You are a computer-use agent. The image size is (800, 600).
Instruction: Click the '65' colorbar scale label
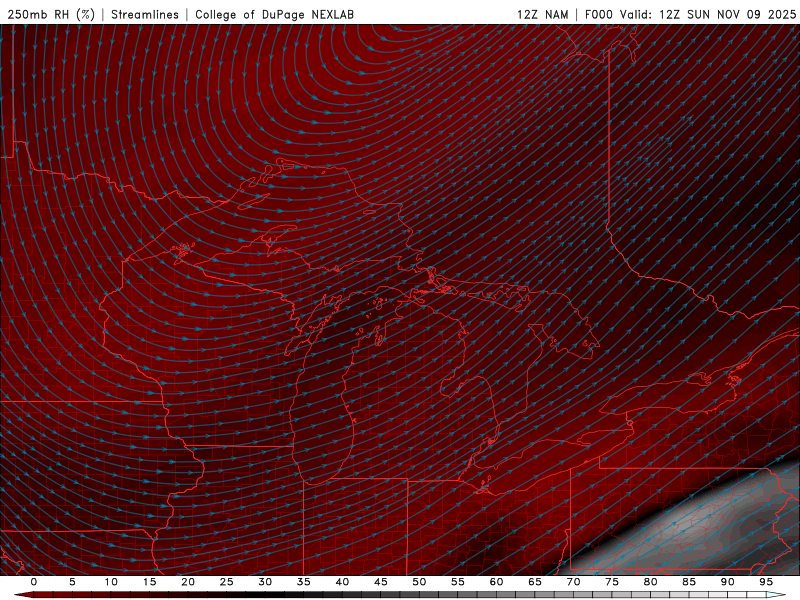(x=535, y=582)
